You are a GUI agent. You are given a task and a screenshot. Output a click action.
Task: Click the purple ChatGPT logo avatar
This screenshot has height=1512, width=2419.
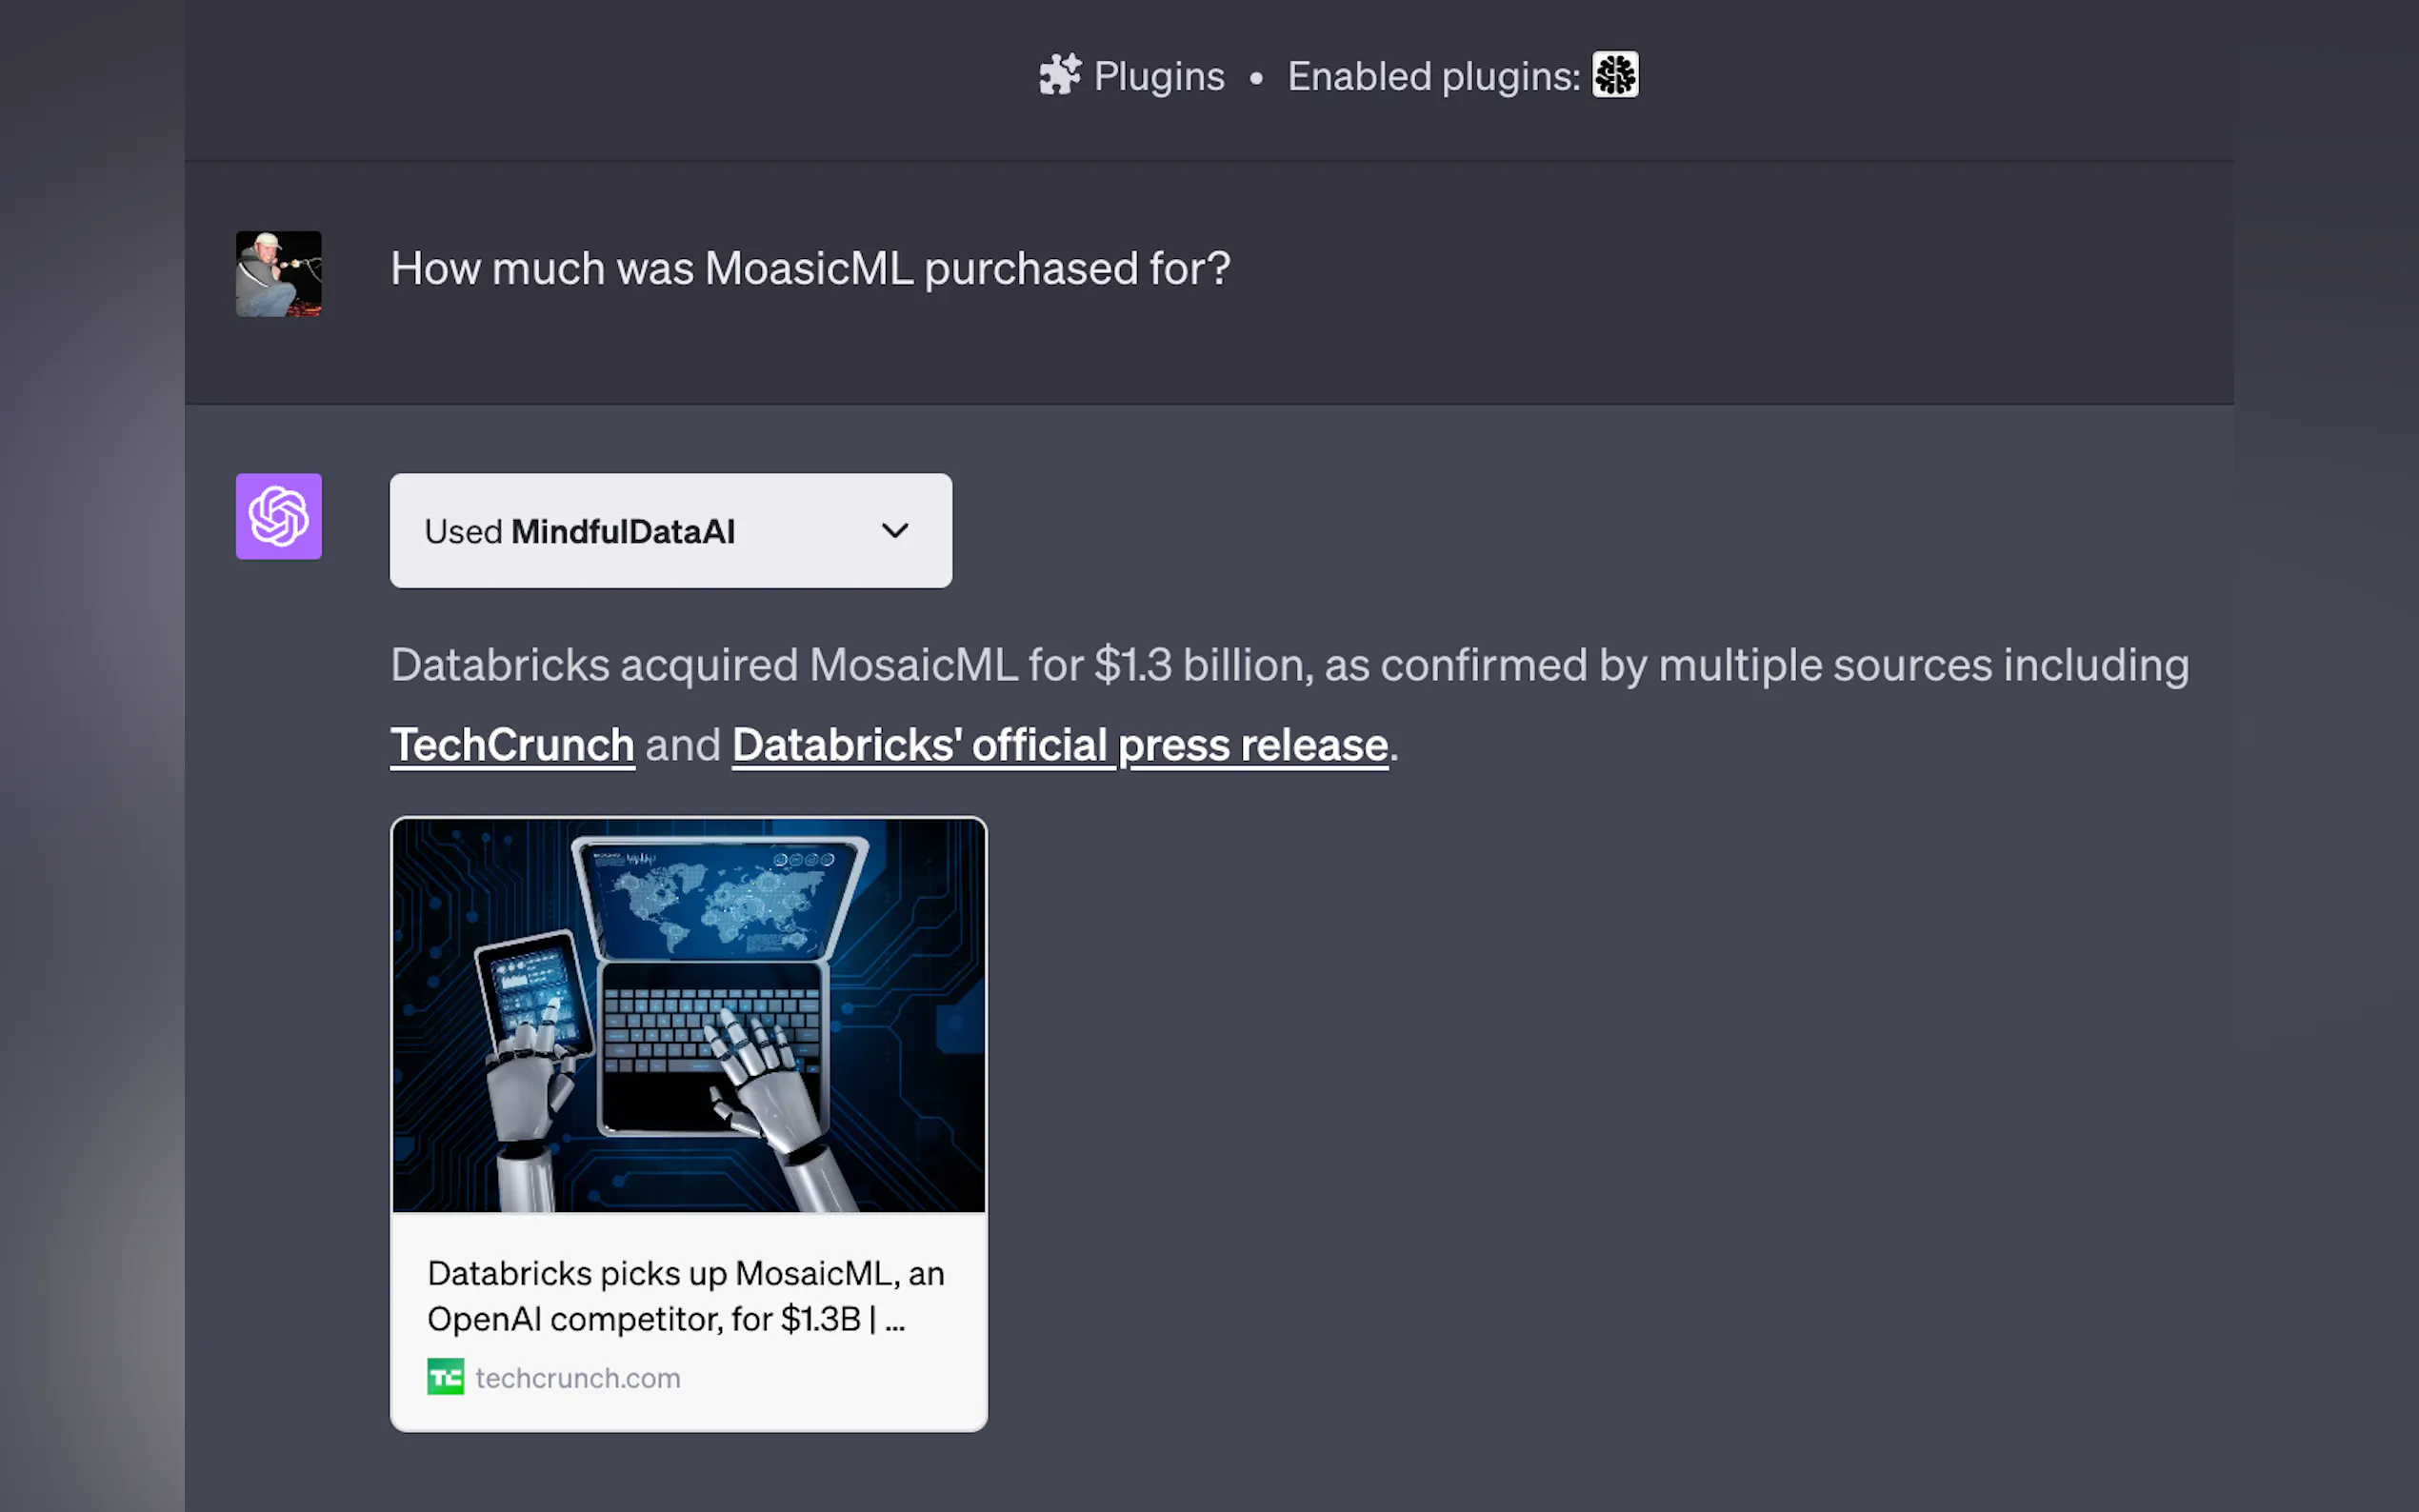(x=278, y=516)
